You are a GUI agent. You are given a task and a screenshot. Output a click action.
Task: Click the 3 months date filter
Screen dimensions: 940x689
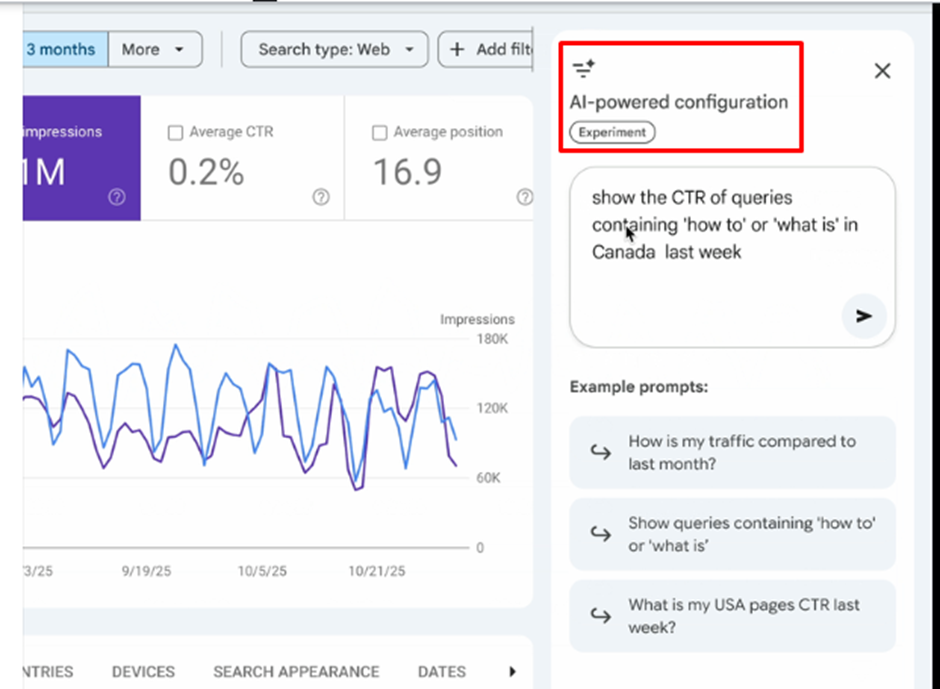click(x=60, y=49)
